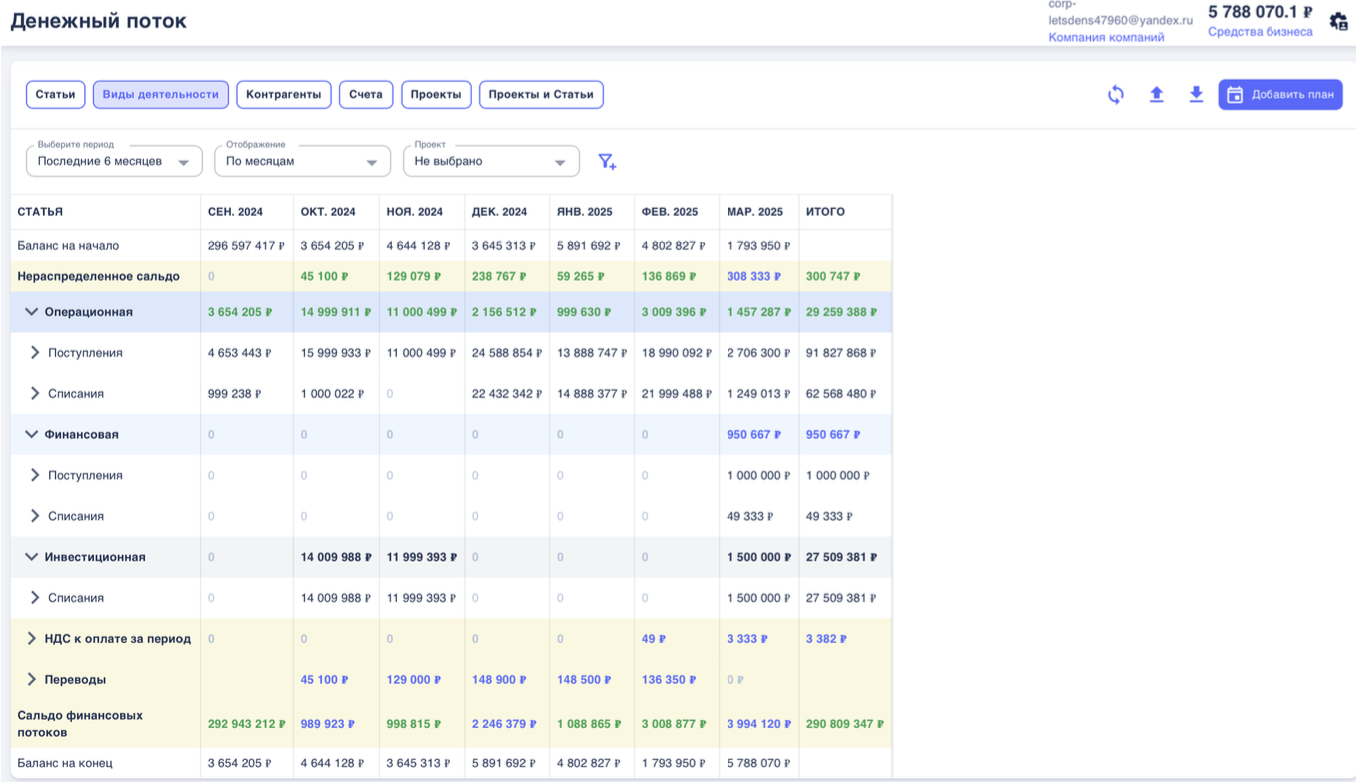Screen dimensions: 1356x782
Task: Open account settings gear icon
Action: tap(1338, 21)
